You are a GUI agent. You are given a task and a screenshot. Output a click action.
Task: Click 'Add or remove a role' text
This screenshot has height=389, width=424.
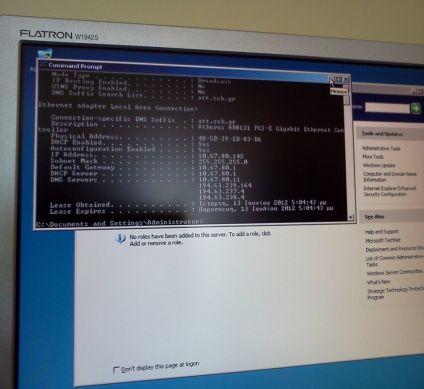[156, 243]
